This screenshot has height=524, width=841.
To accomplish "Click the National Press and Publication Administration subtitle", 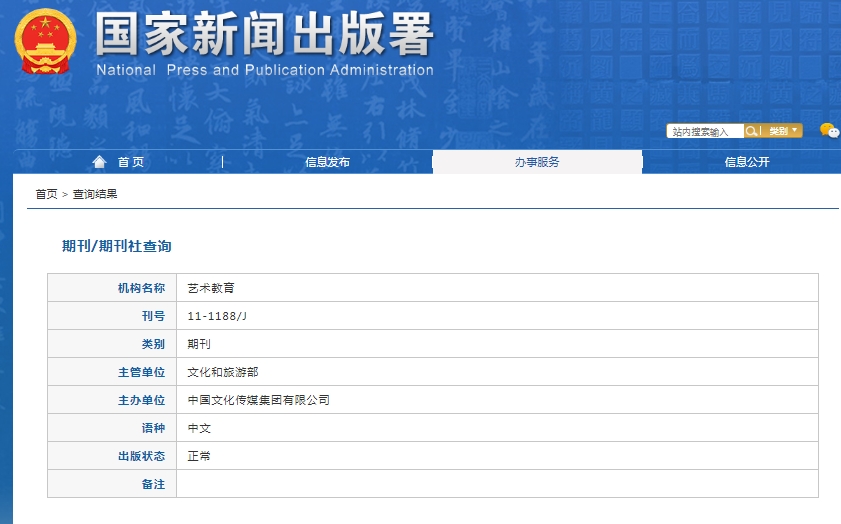I will pos(264,70).
